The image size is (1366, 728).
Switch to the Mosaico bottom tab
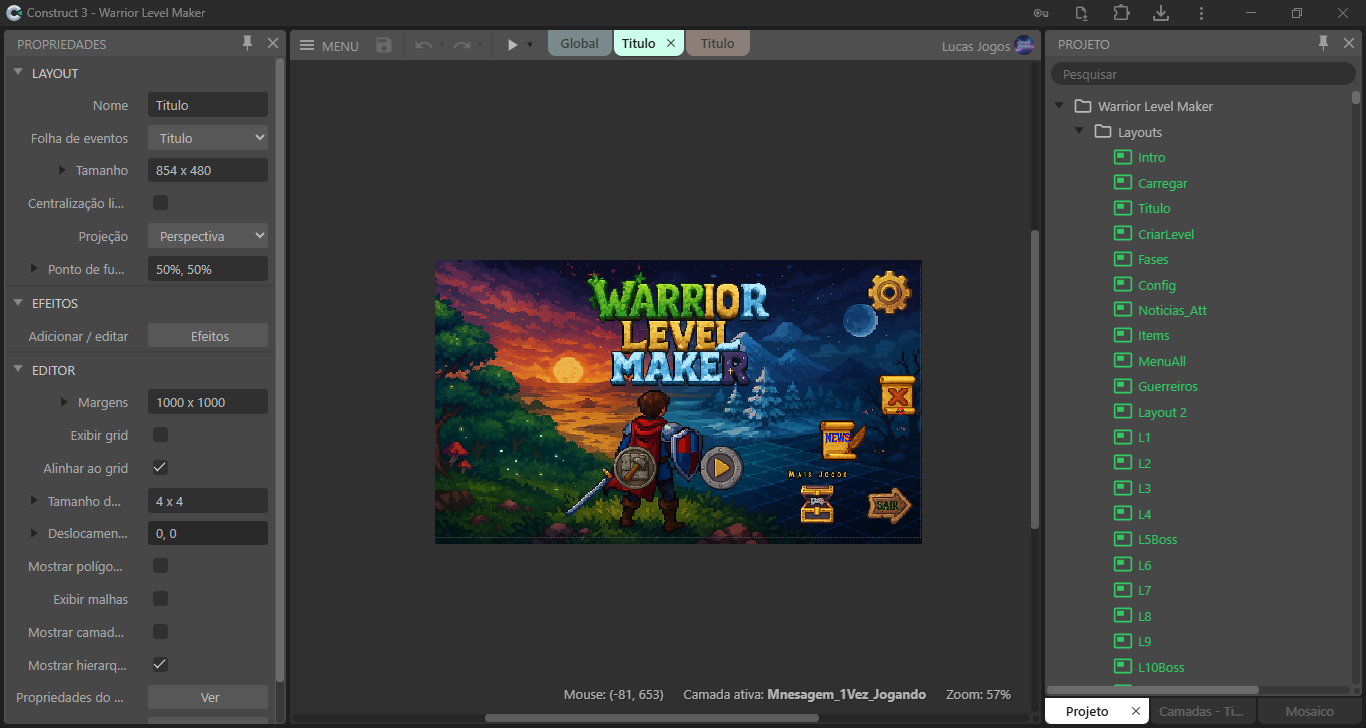[x=1310, y=711]
